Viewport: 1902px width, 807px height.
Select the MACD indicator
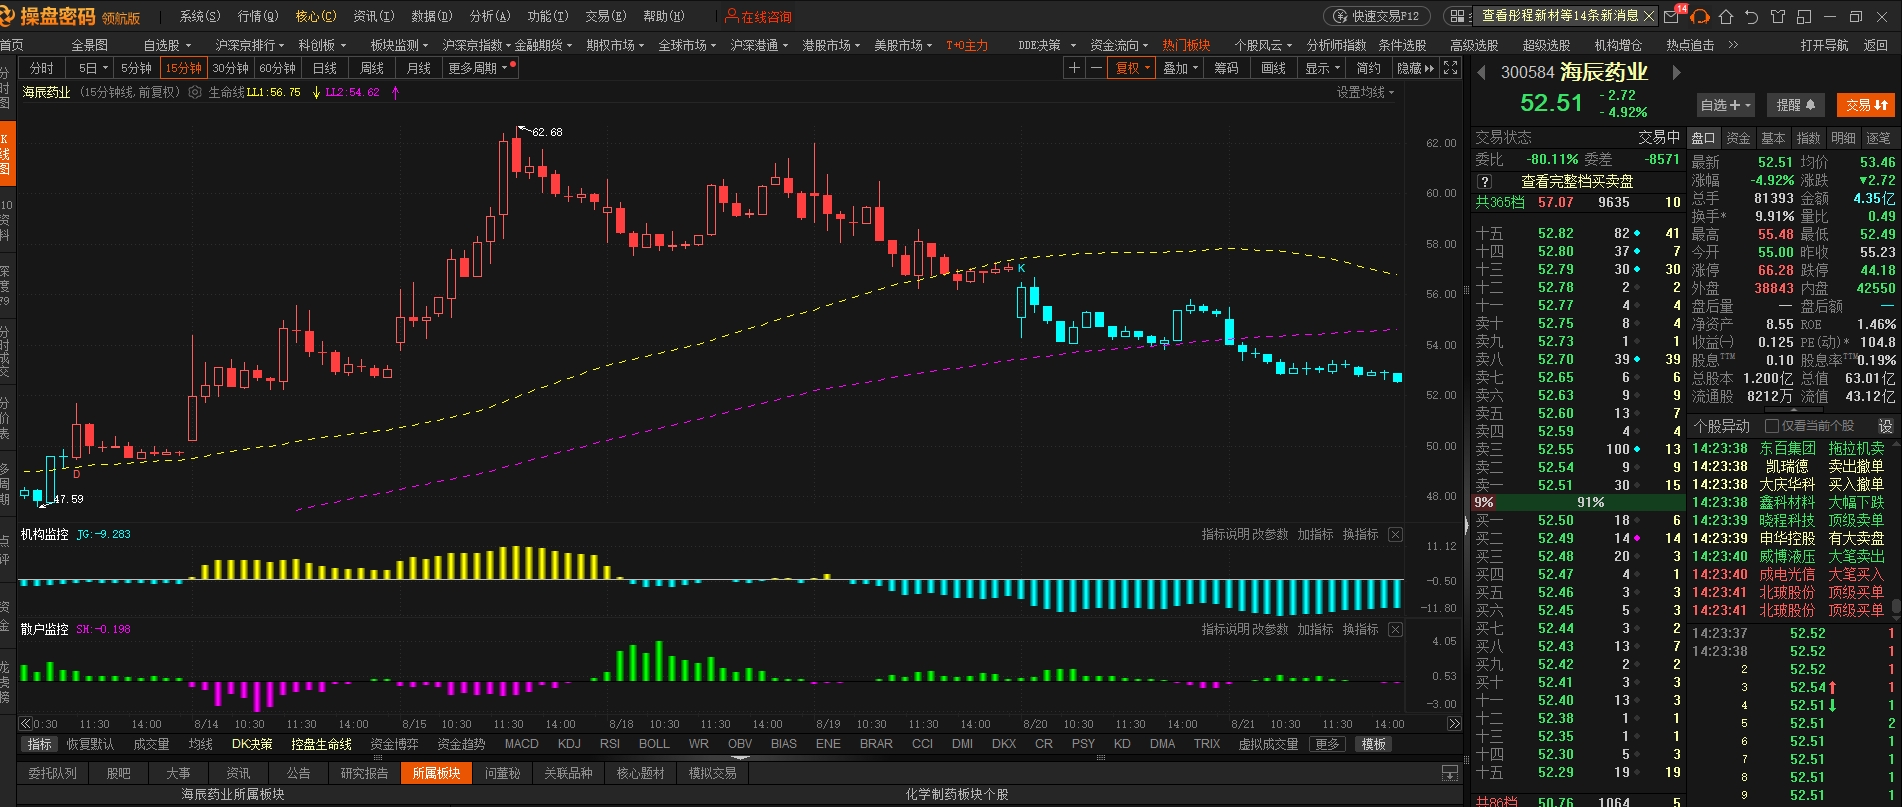coord(521,744)
